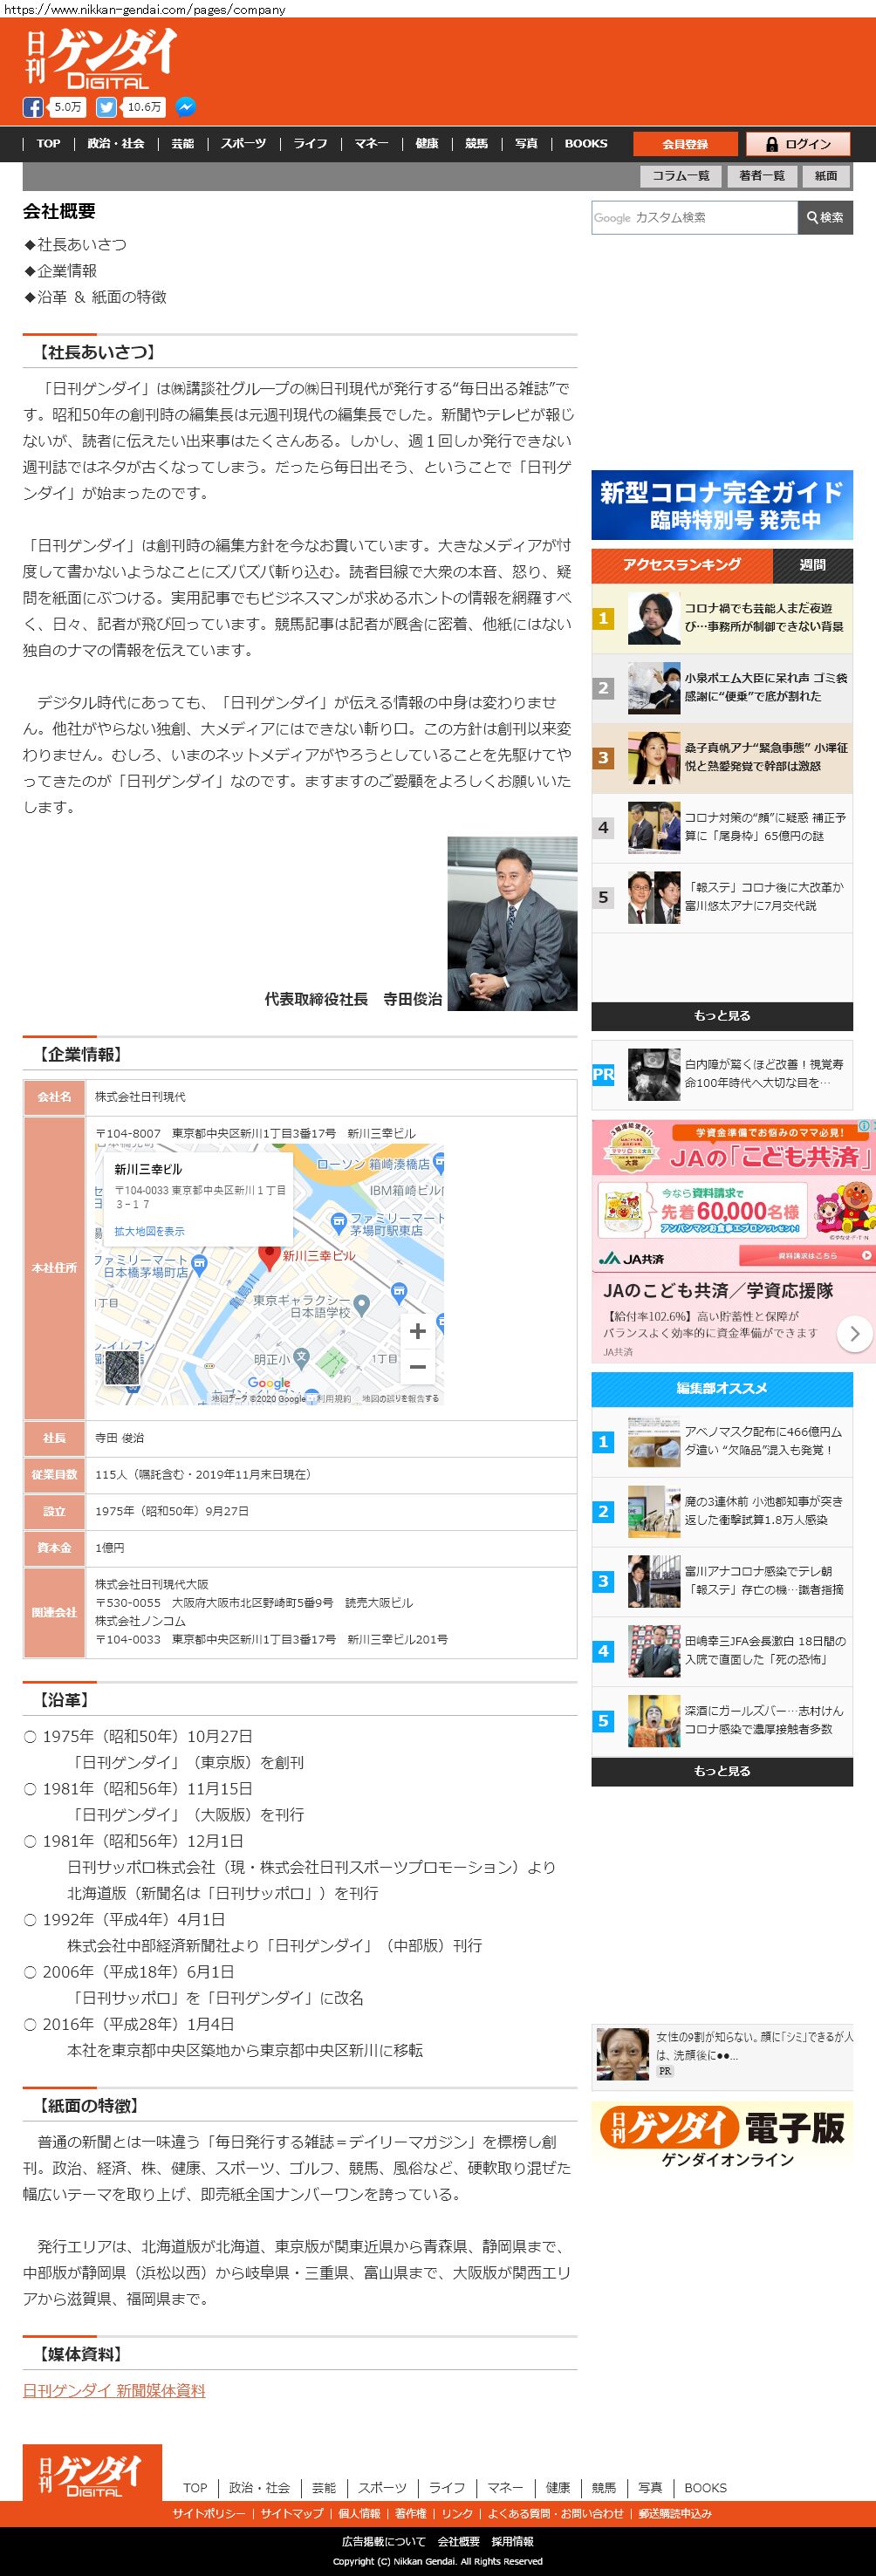Zoom in on the map with plus button
Image resolution: width=876 pixels, height=2576 pixels.
[x=418, y=1330]
